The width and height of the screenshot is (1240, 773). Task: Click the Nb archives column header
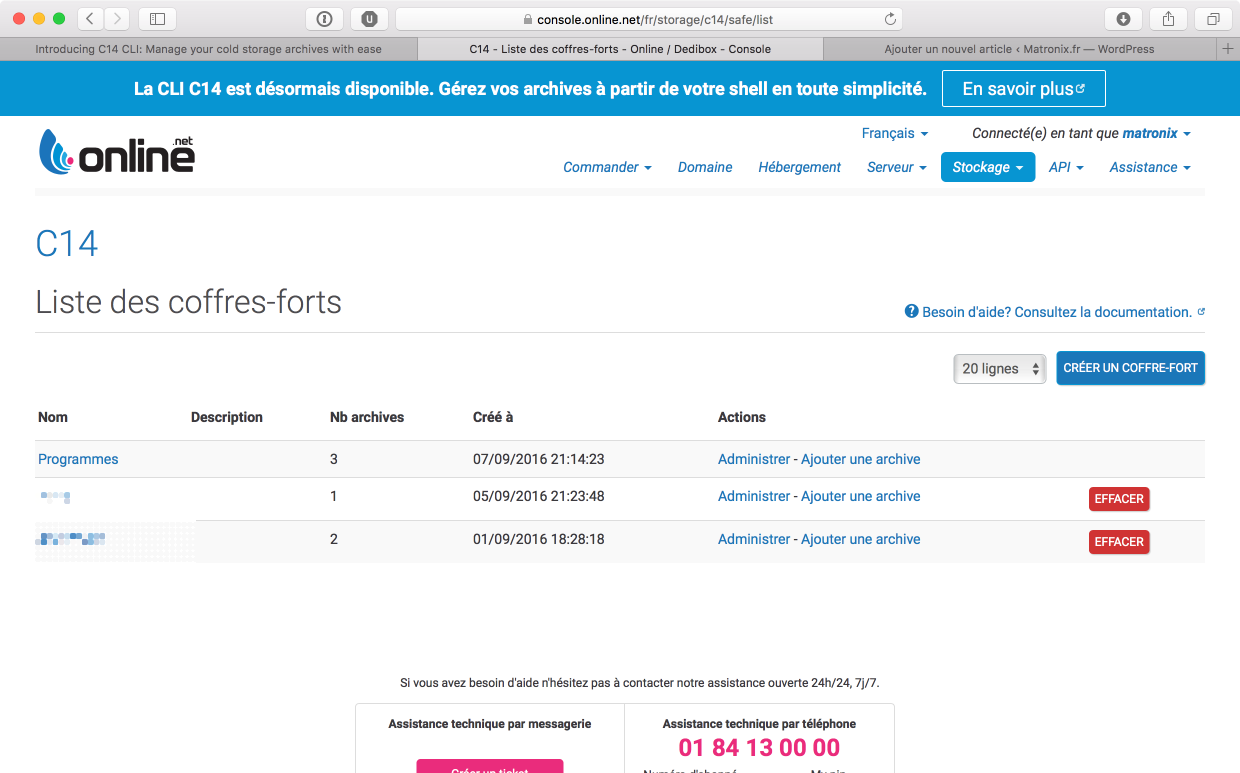click(367, 417)
